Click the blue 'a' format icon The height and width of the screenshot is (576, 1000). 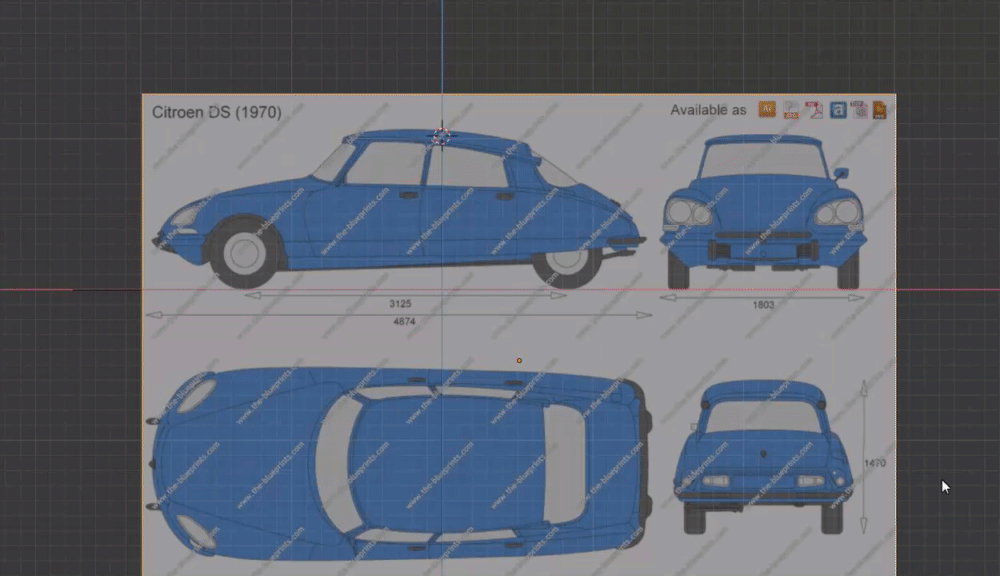coord(838,110)
